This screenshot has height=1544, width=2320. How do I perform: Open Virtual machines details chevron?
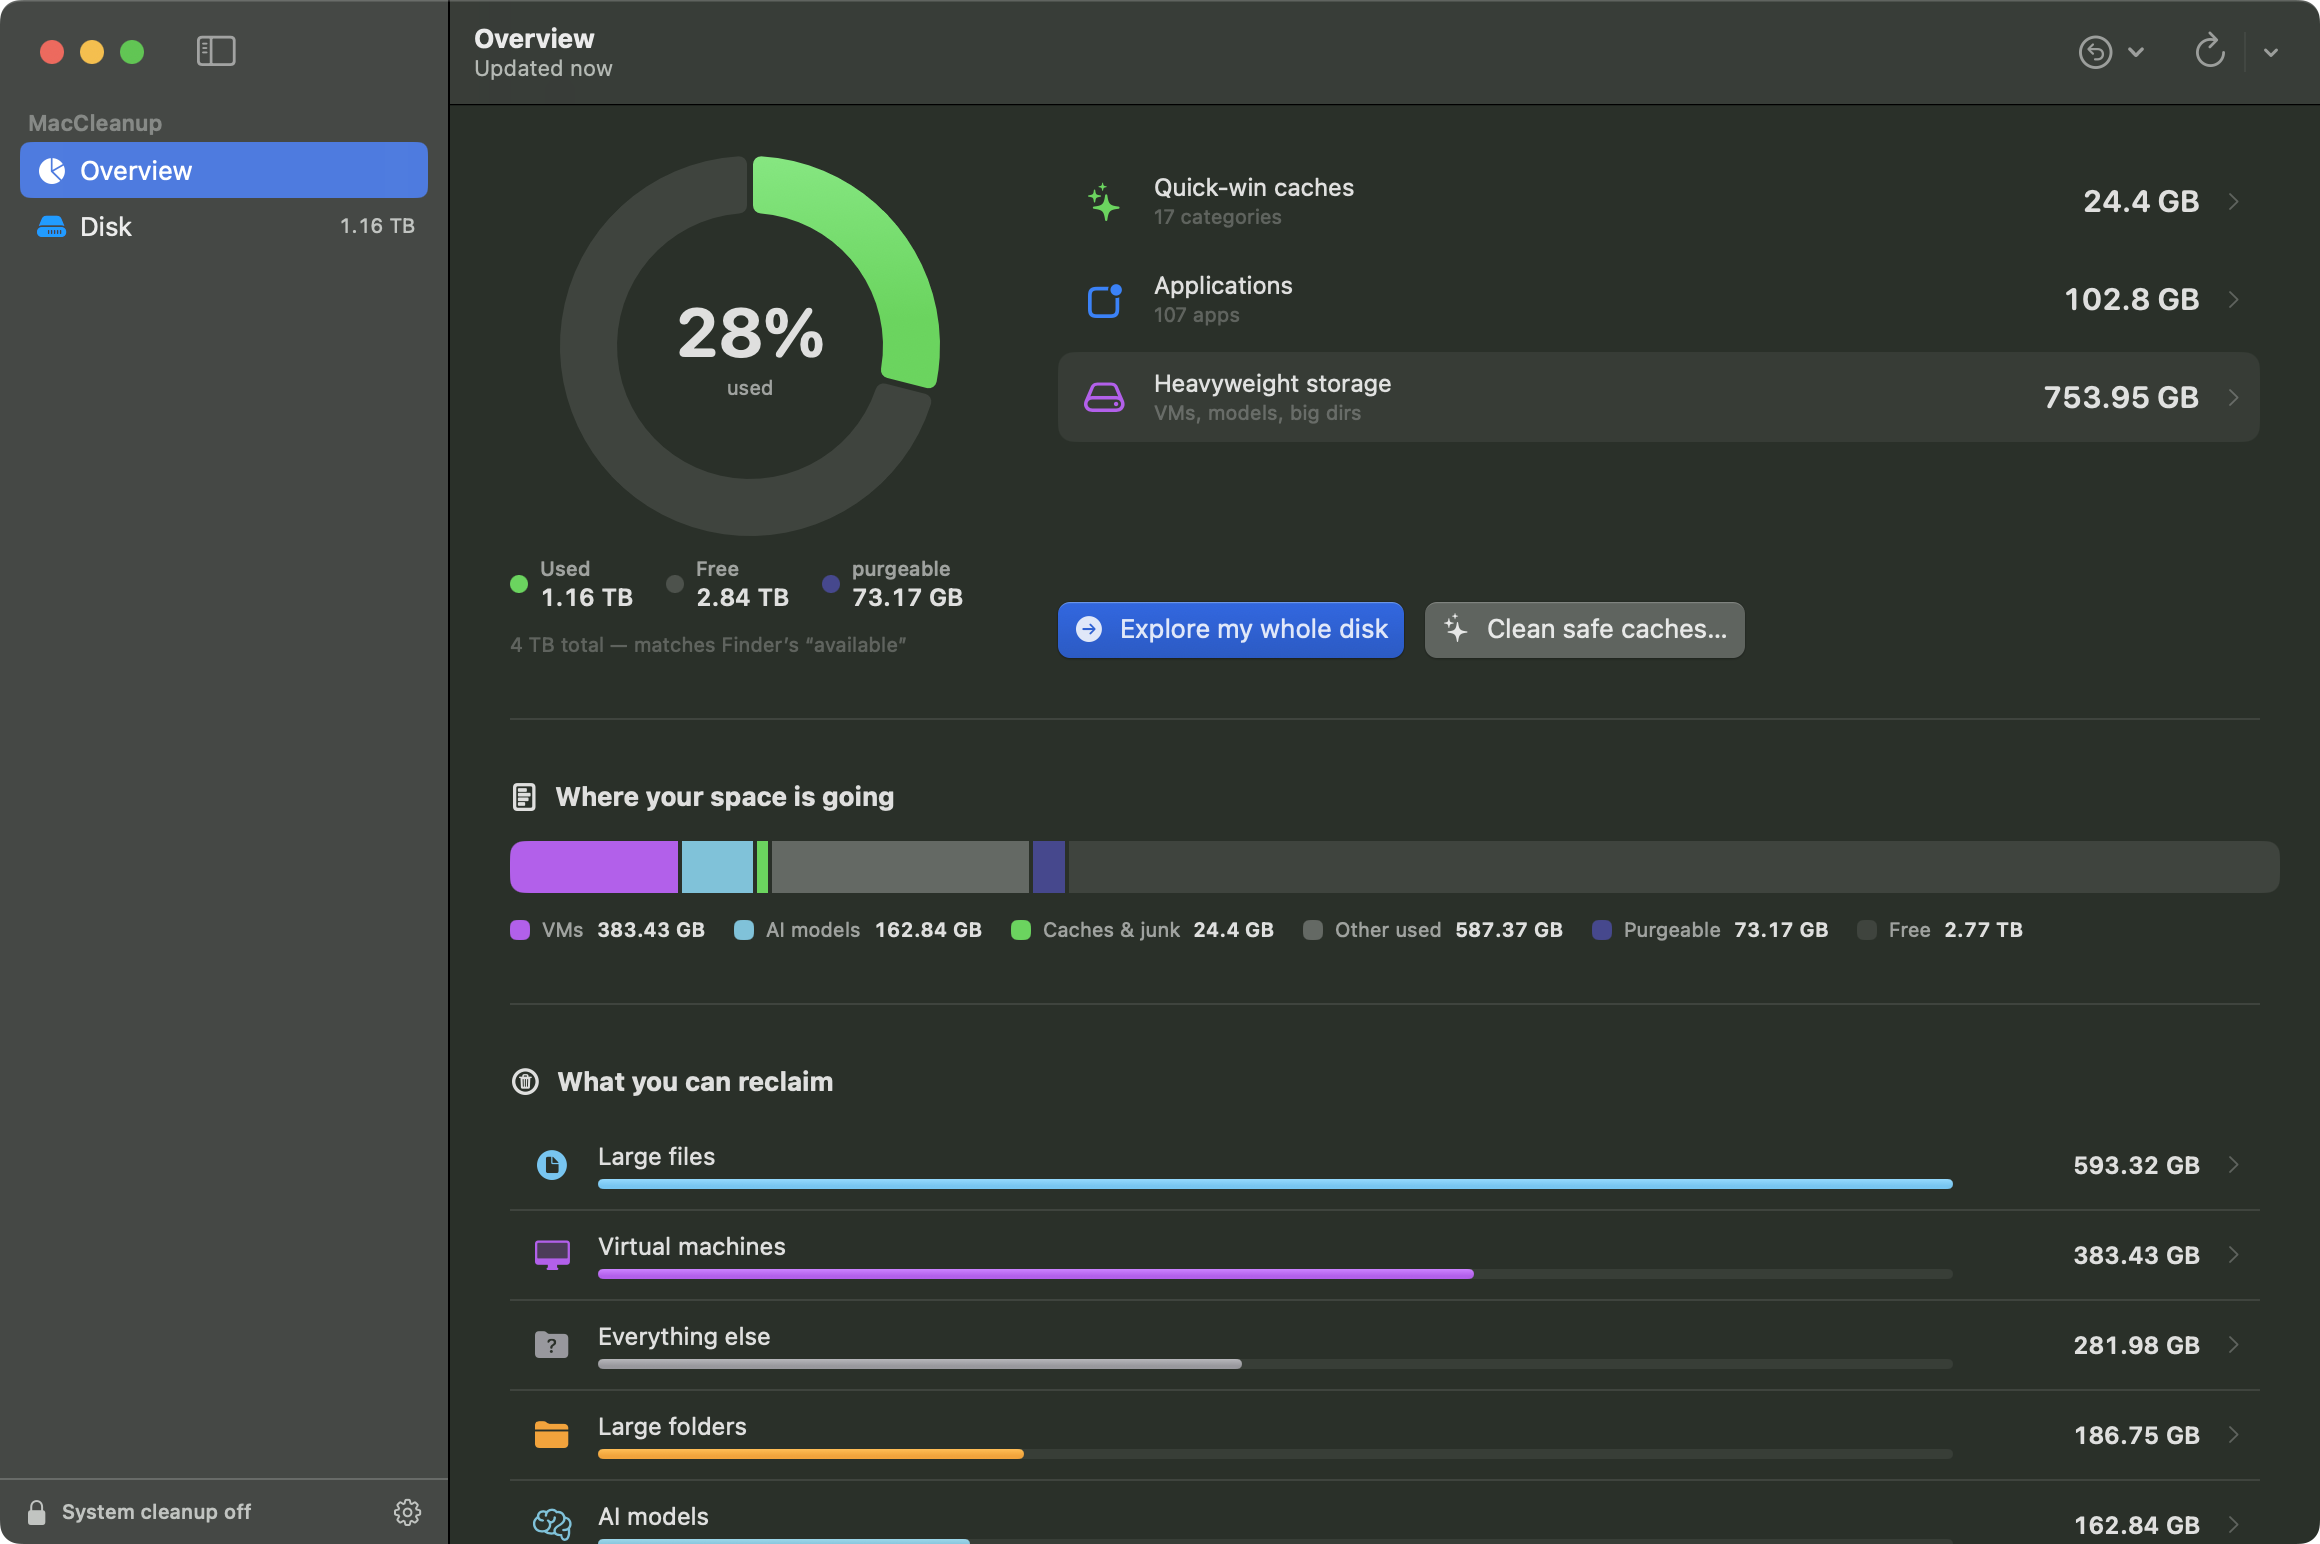2234,1255
